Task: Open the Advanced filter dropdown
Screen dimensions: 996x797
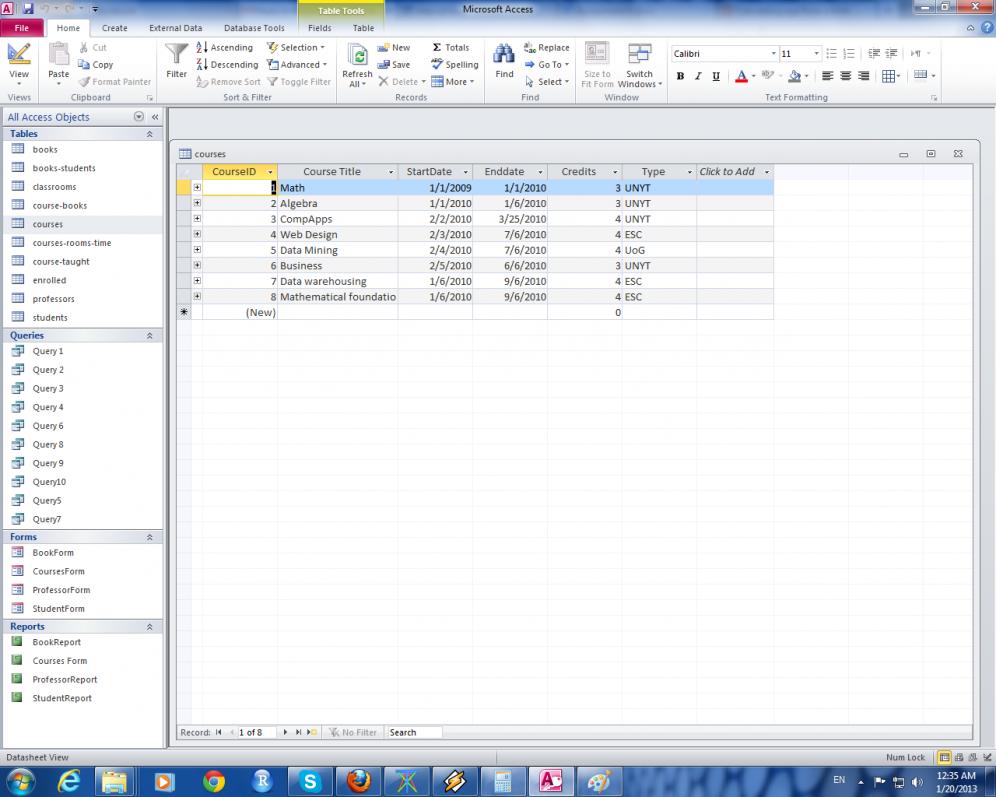Action: click(x=297, y=65)
